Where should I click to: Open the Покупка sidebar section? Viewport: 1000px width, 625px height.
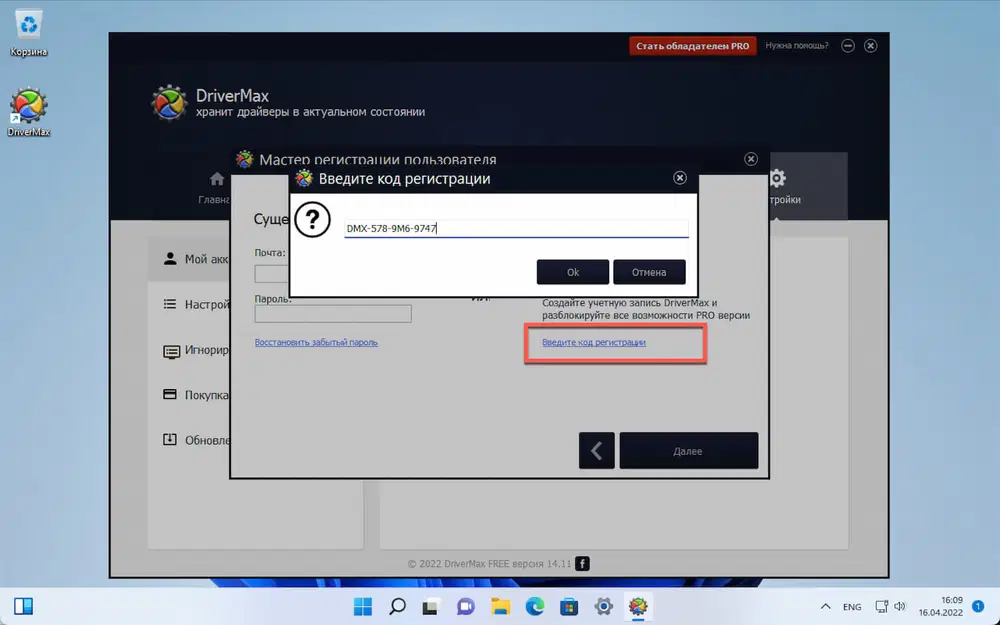[200, 394]
